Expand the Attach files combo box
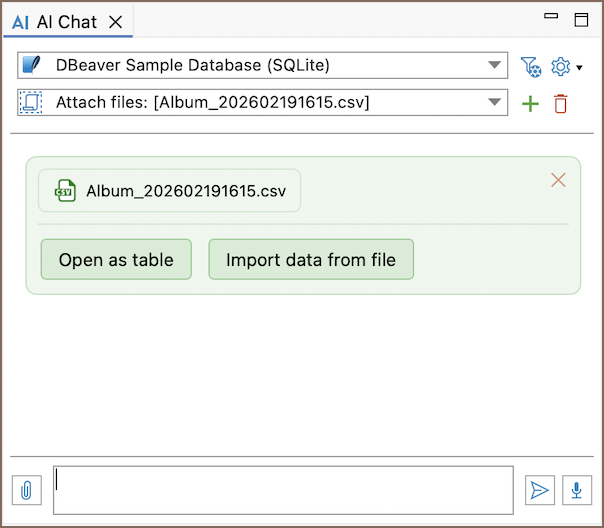 click(x=494, y=102)
